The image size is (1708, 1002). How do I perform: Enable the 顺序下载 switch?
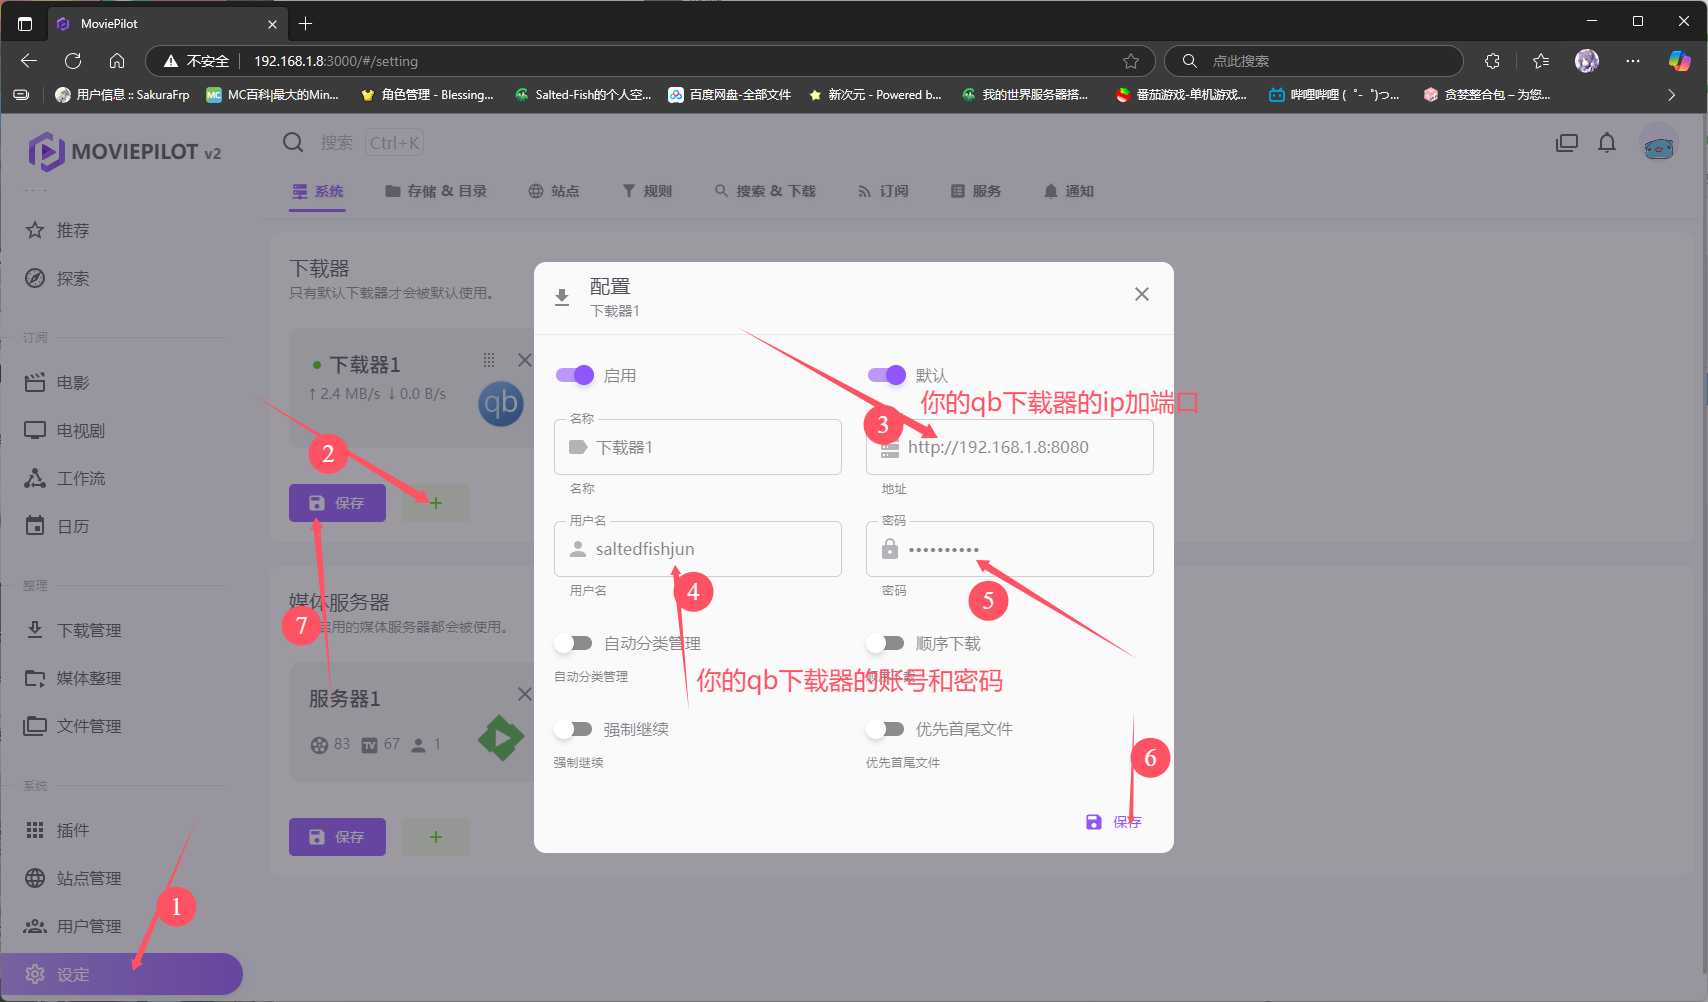click(887, 643)
